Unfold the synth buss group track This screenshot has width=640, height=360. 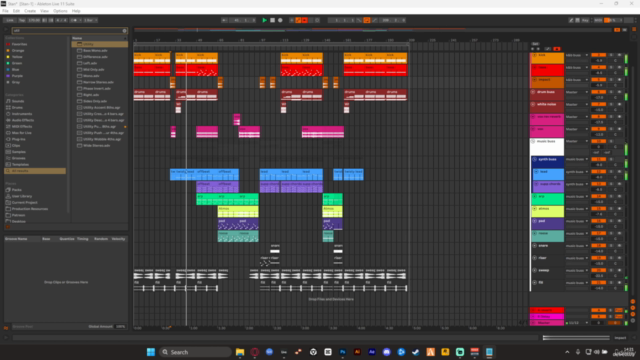[535, 160]
